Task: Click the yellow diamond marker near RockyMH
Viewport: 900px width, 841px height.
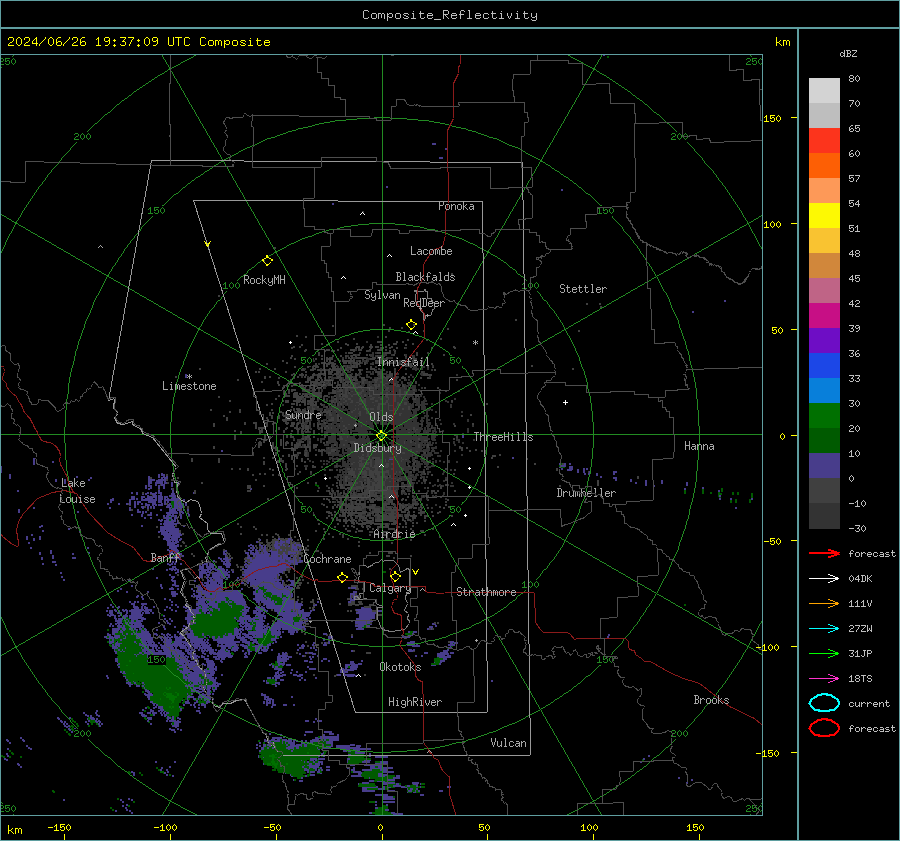Action: tap(267, 261)
